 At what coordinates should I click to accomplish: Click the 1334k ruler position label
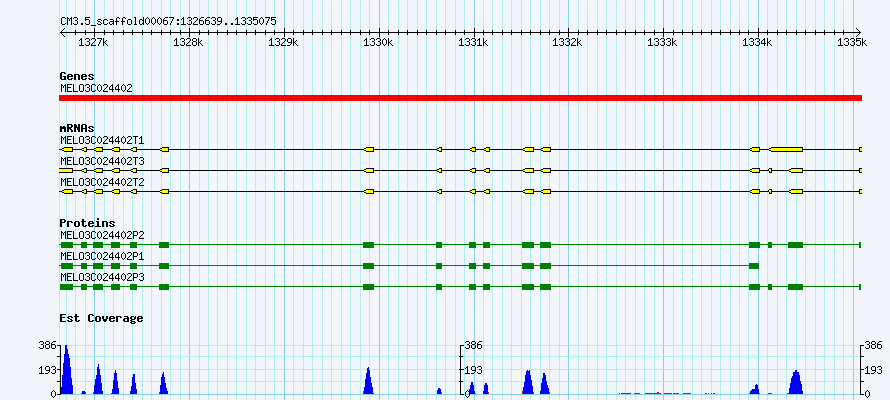[759, 42]
